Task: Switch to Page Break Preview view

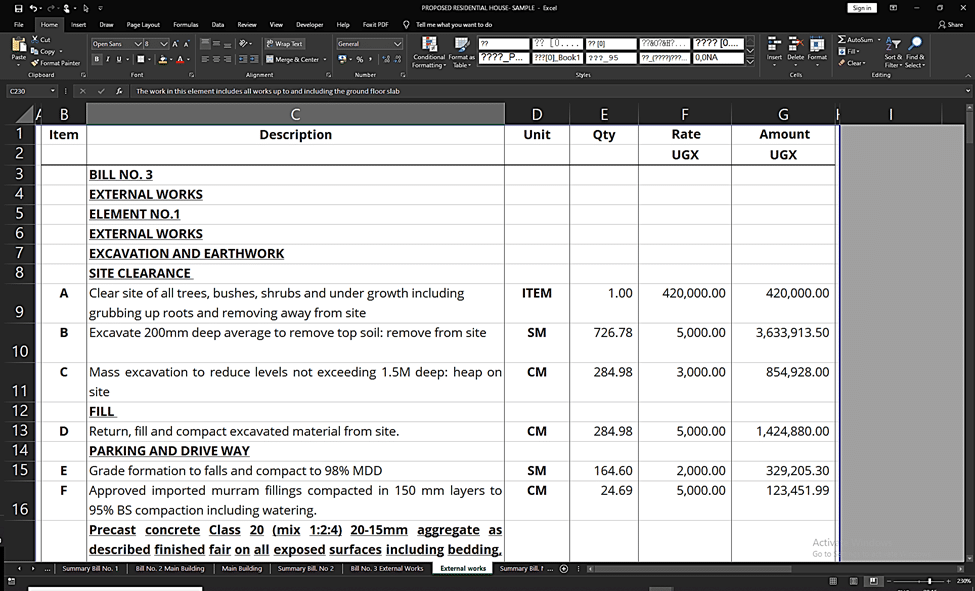Action: pos(874,581)
